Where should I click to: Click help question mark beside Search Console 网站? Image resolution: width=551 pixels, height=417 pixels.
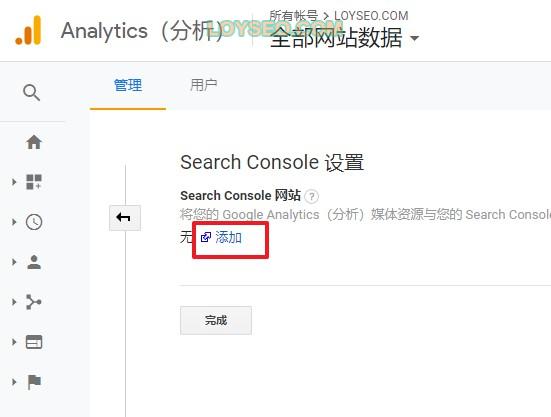pyautogui.click(x=311, y=196)
